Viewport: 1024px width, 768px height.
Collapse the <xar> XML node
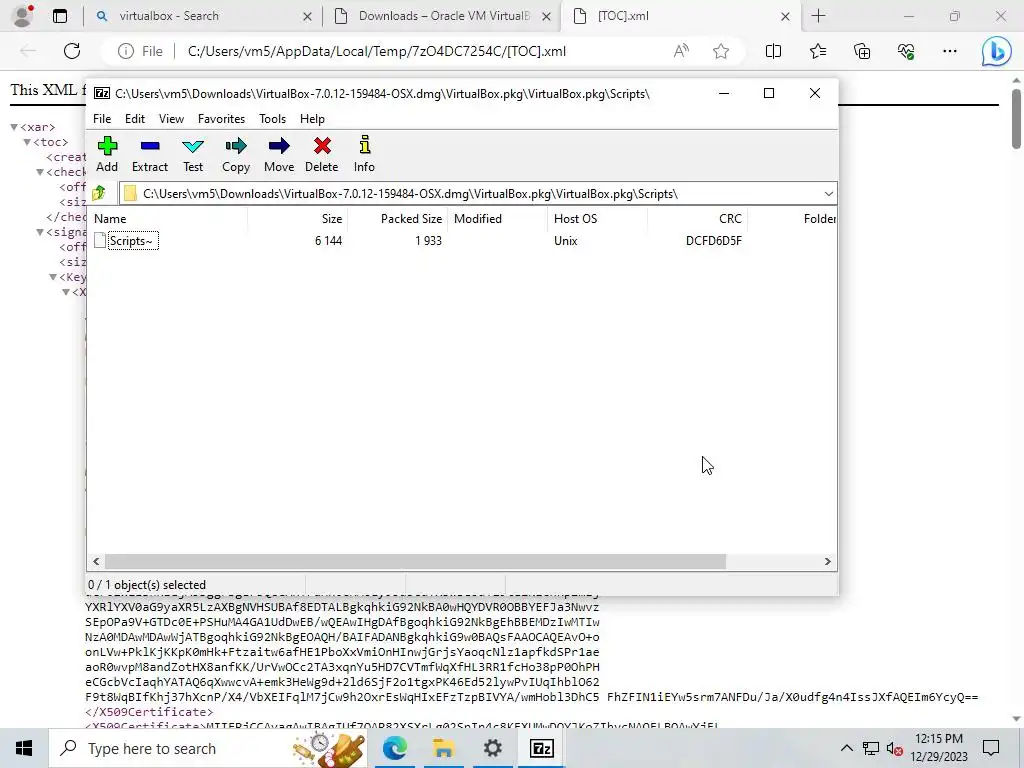coord(14,127)
